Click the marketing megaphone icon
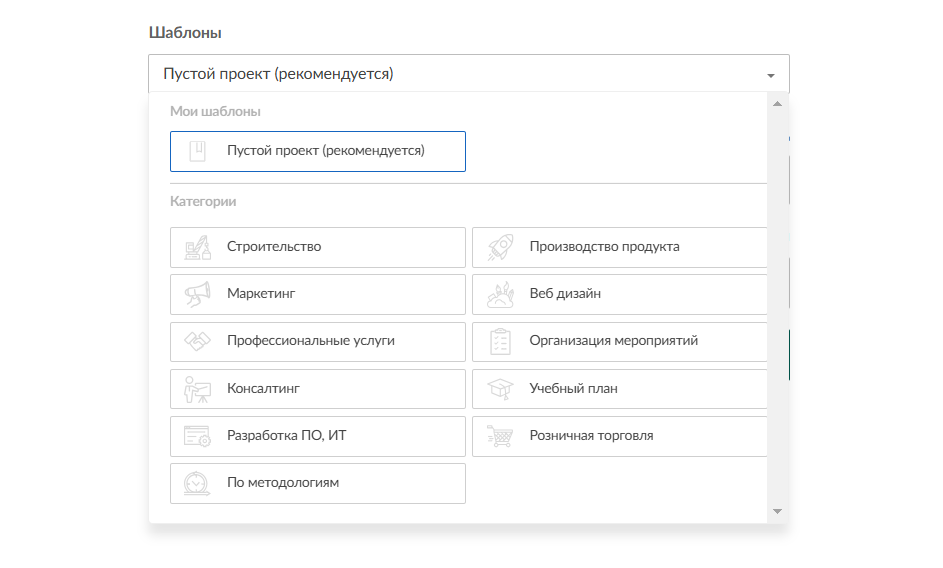 pos(197,294)
